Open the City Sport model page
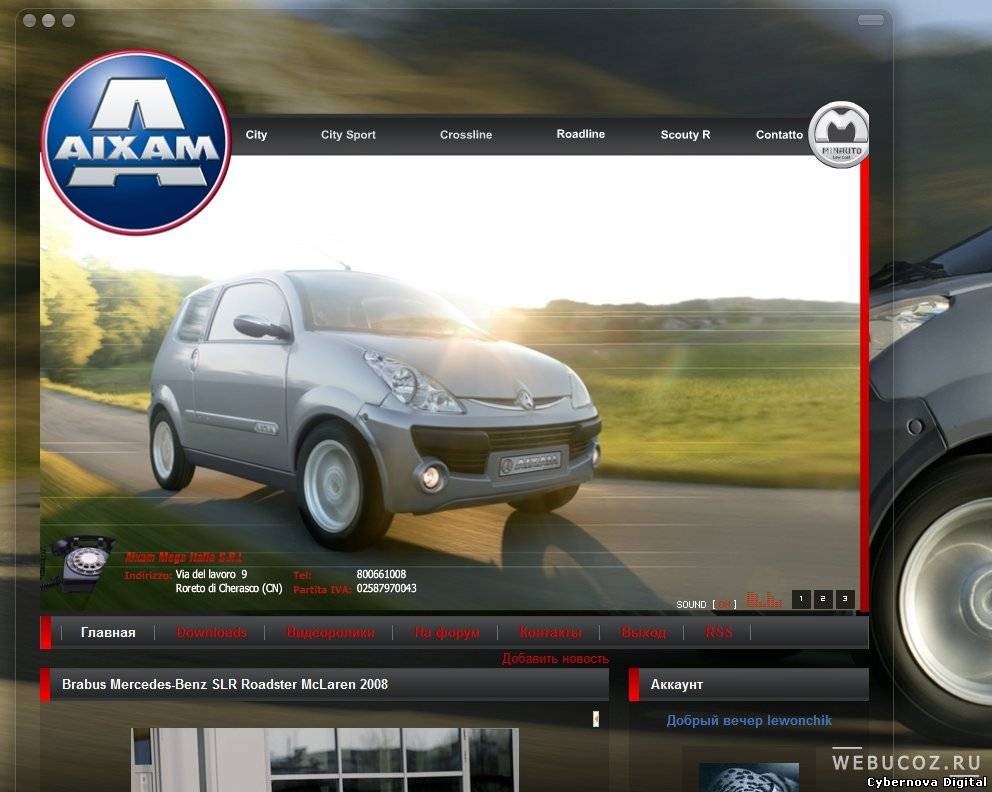Screen dimensions: 992x792 (x=348, y=135)
